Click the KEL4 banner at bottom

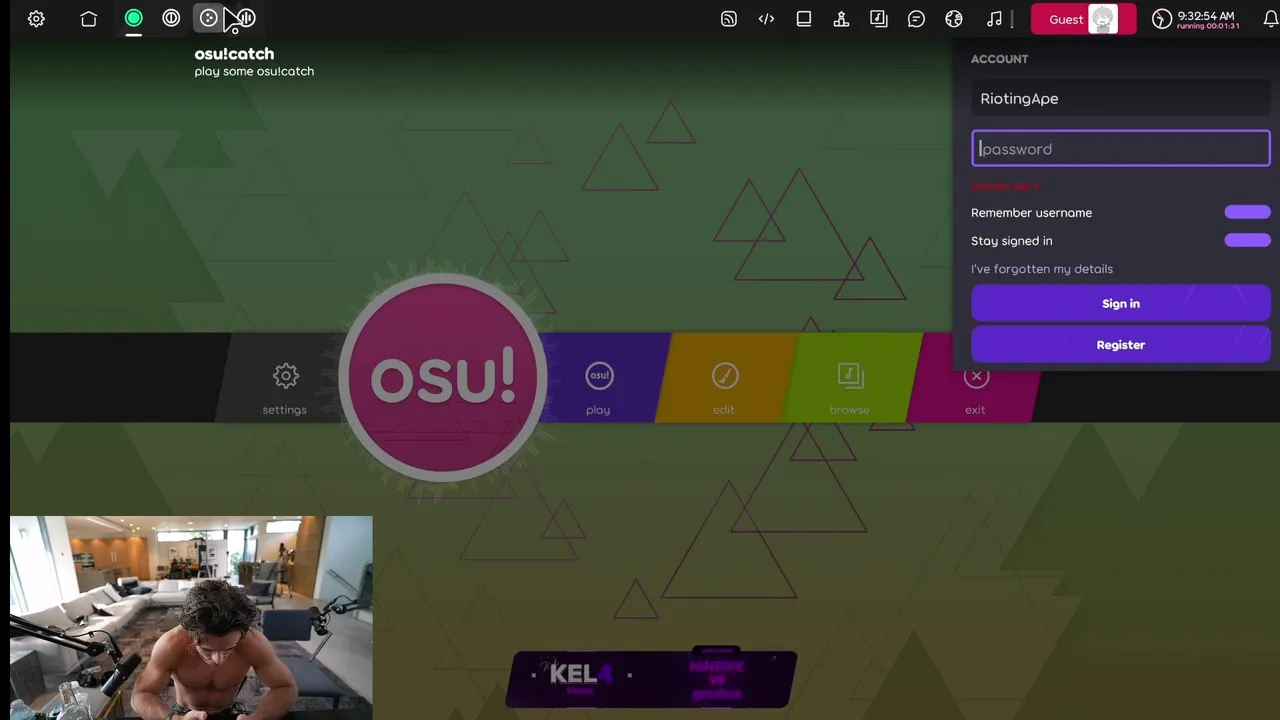pos(651,679)
